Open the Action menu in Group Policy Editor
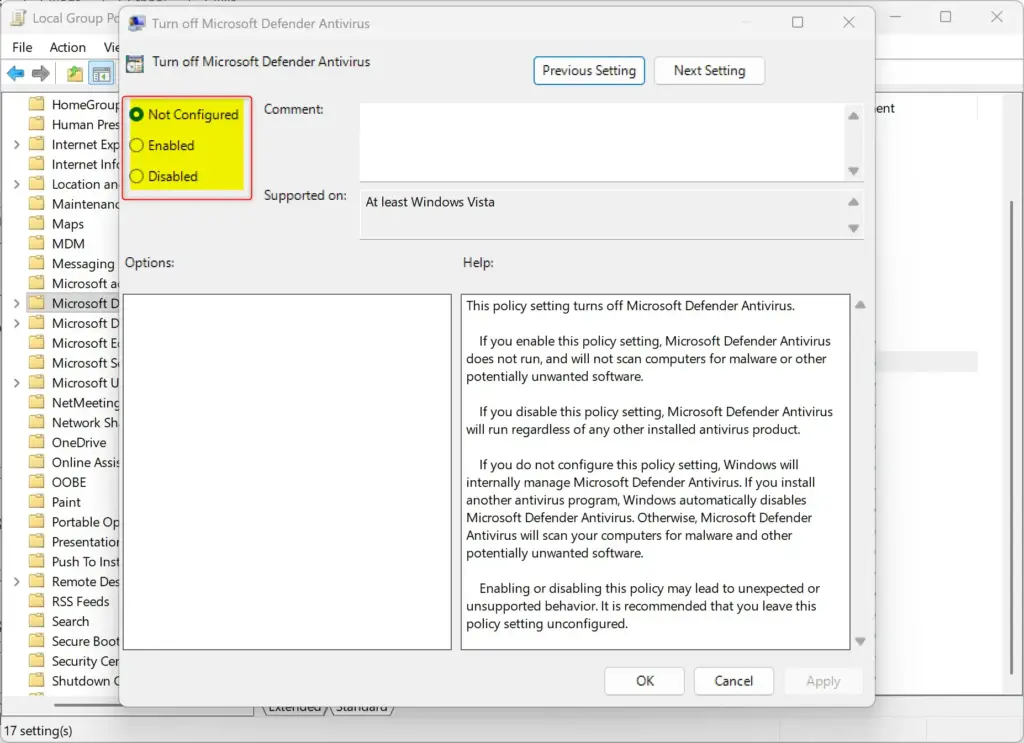This screenshot has width=1024, height=743. click(x=67, y=47)
